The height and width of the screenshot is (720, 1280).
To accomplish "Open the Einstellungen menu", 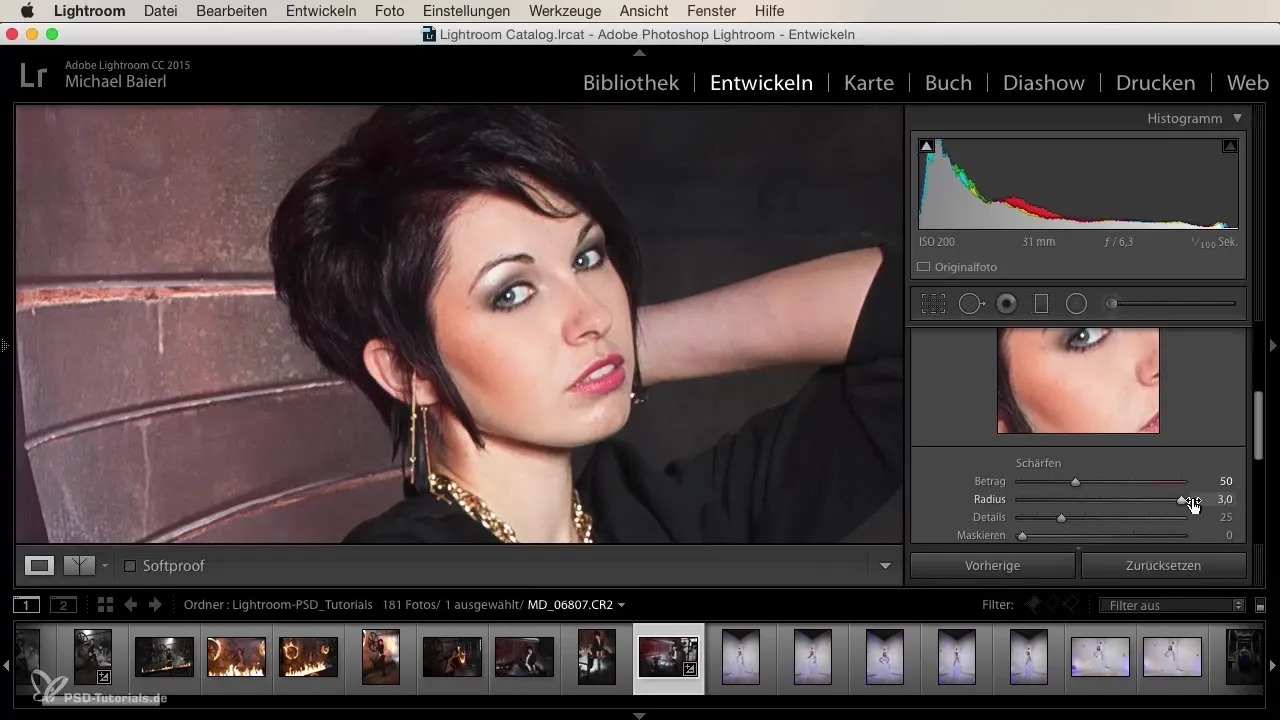I will [x=467, y=11].
